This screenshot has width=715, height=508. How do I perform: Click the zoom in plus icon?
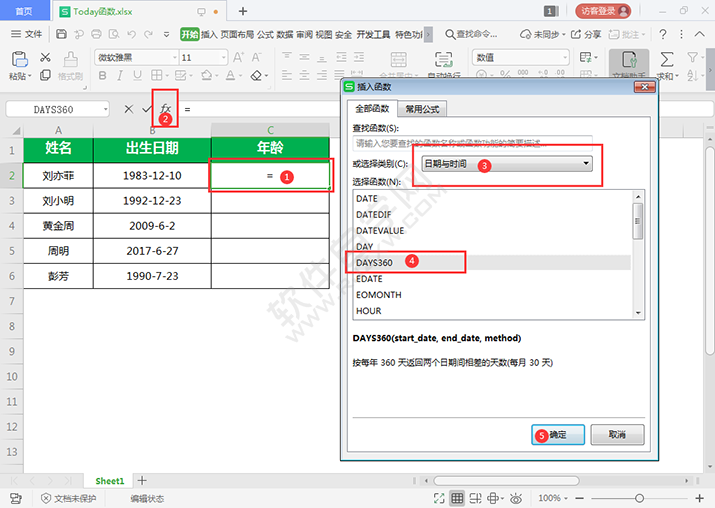(699, 498)
